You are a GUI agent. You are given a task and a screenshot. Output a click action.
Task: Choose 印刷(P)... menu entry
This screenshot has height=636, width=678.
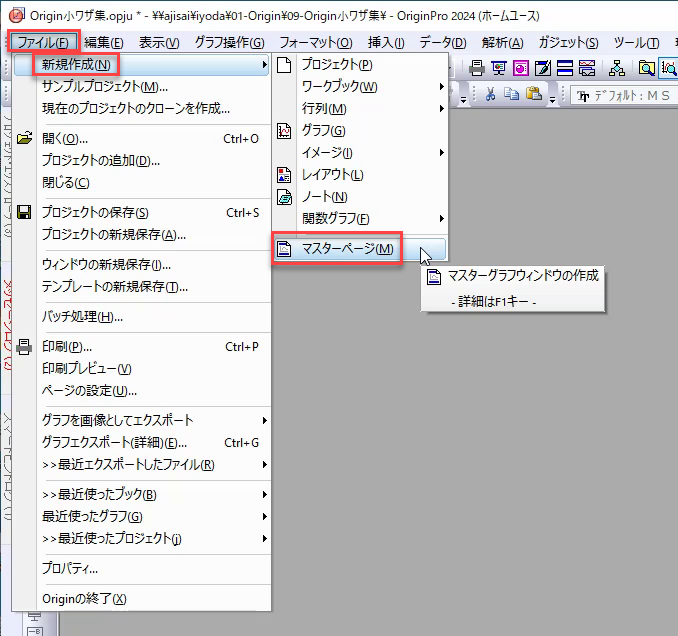[141, 346]
